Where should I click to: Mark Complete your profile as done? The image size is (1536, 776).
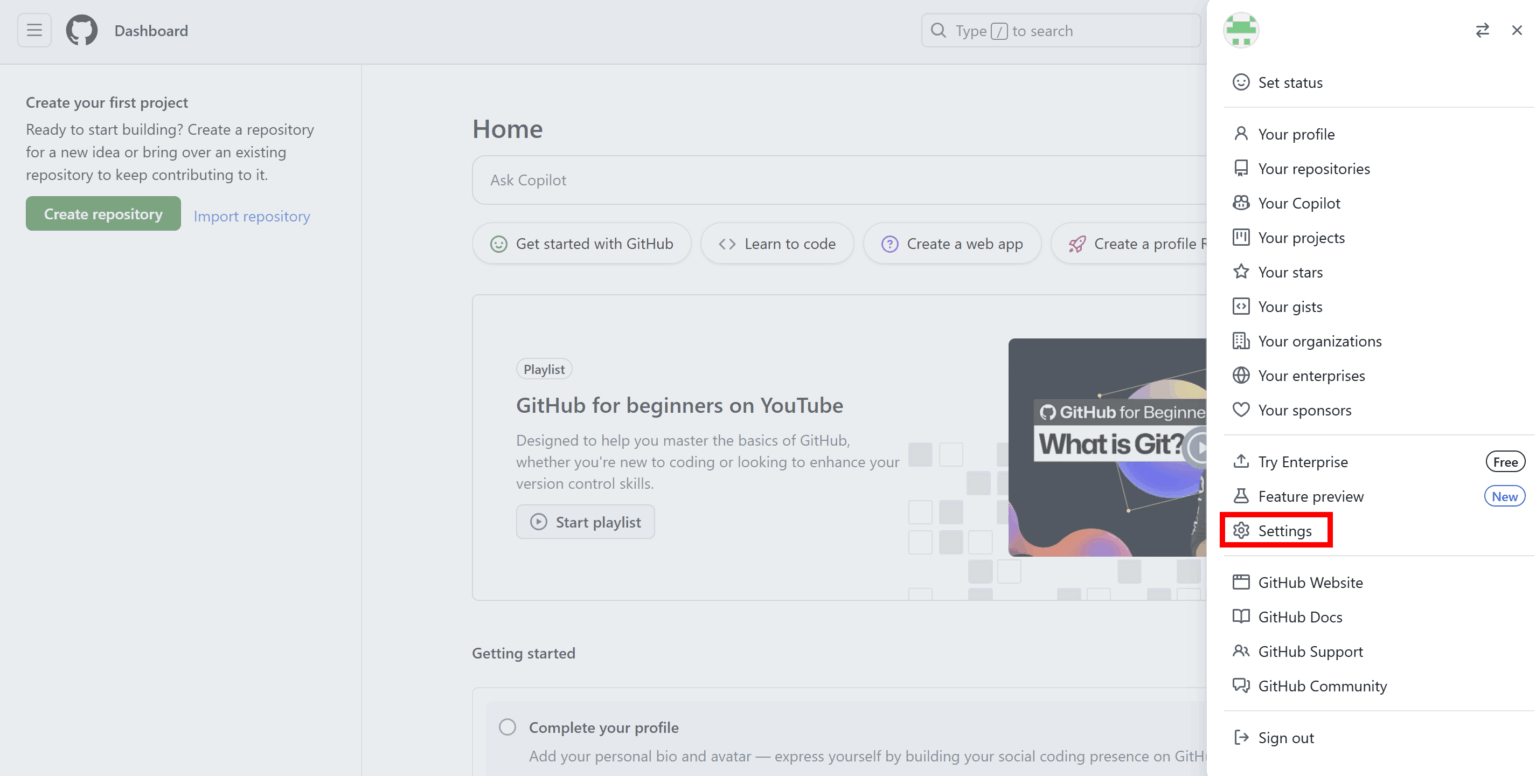coord(507,727)
